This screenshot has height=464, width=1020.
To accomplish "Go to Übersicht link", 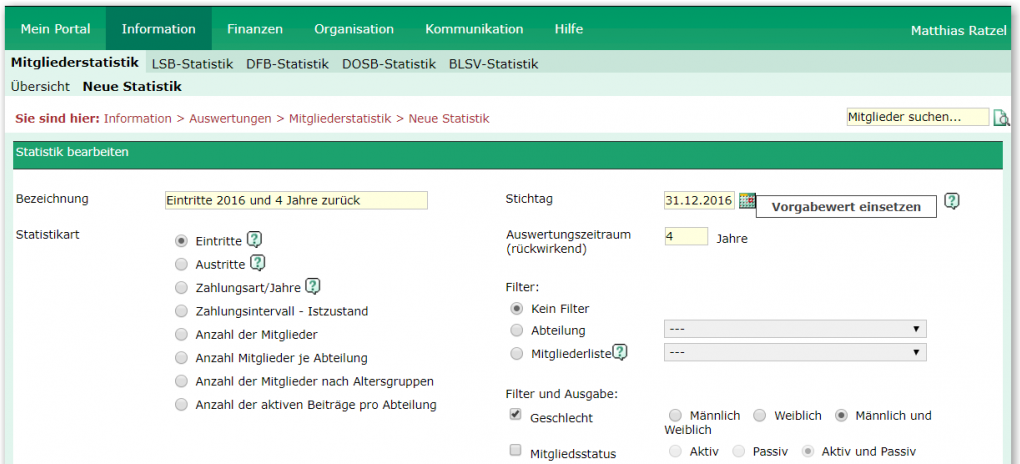I will point(40,86).
